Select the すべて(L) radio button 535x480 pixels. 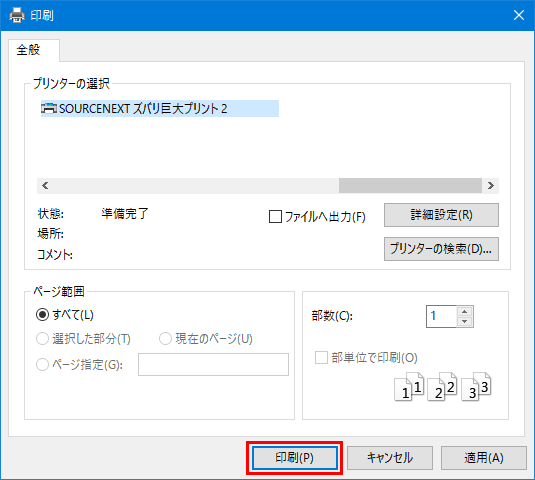coord(42,315)
